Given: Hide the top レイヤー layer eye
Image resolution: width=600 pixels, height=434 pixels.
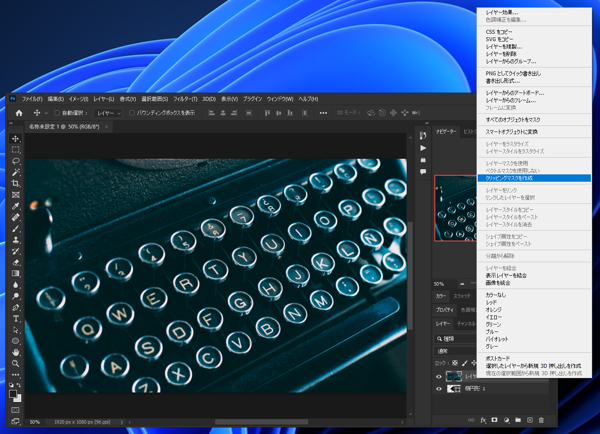Looking at the screenshot, I should click(439, 377).
